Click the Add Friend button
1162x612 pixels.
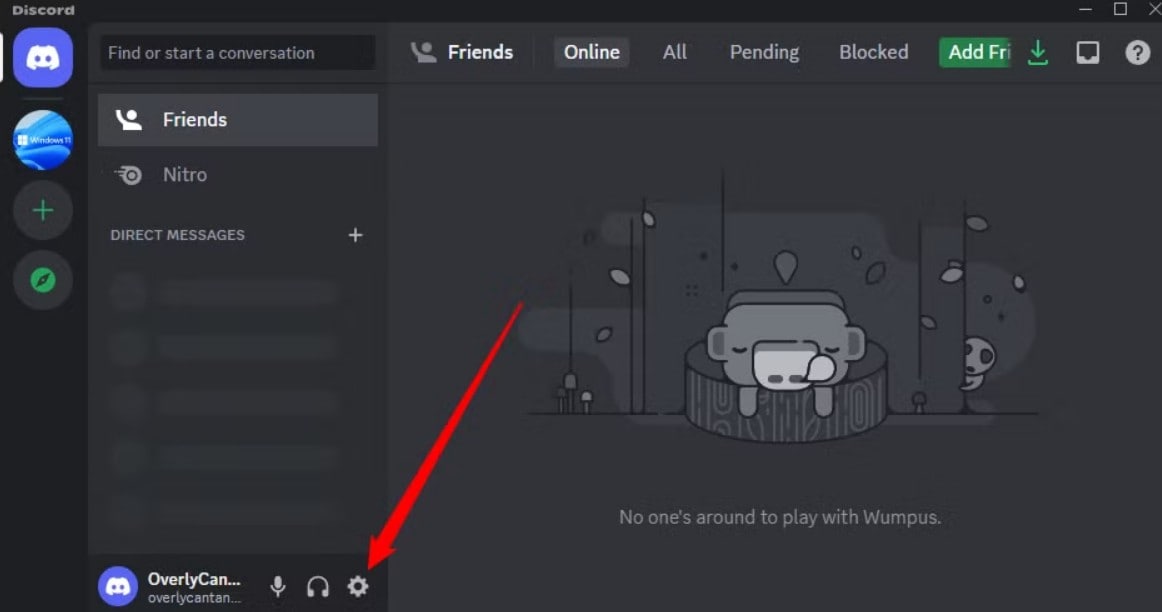click(975, 53)
